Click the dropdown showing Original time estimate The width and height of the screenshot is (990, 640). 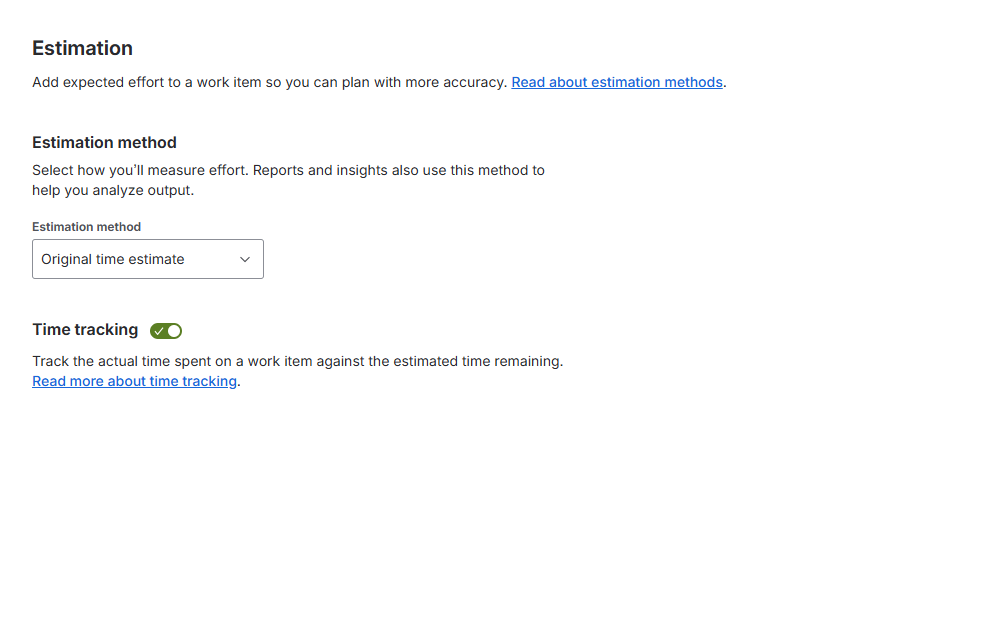point(148,258)
